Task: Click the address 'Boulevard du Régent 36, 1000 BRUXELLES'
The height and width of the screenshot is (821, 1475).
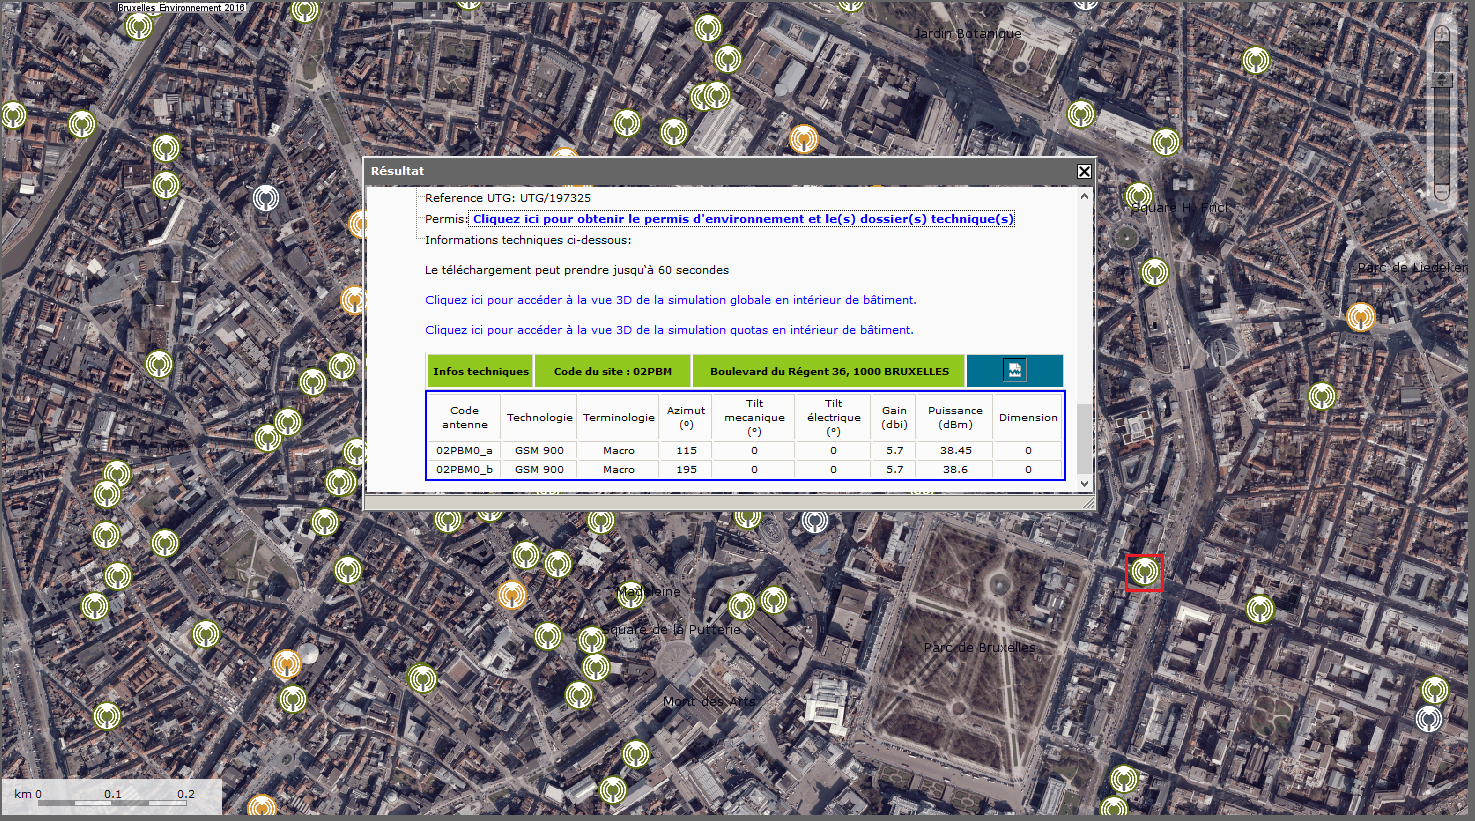Action: coord(829,371)
